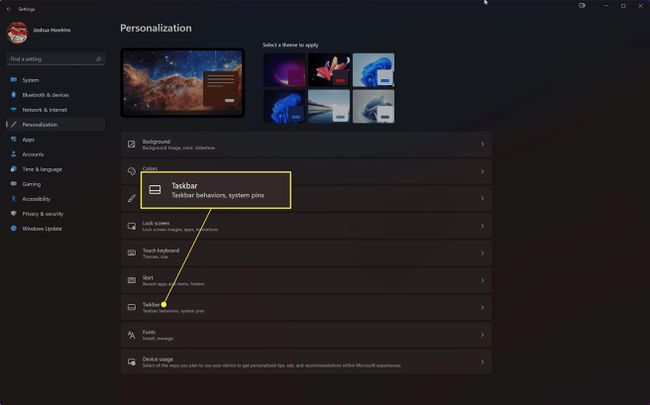Select the Network & internet icon

pos(14,109)
